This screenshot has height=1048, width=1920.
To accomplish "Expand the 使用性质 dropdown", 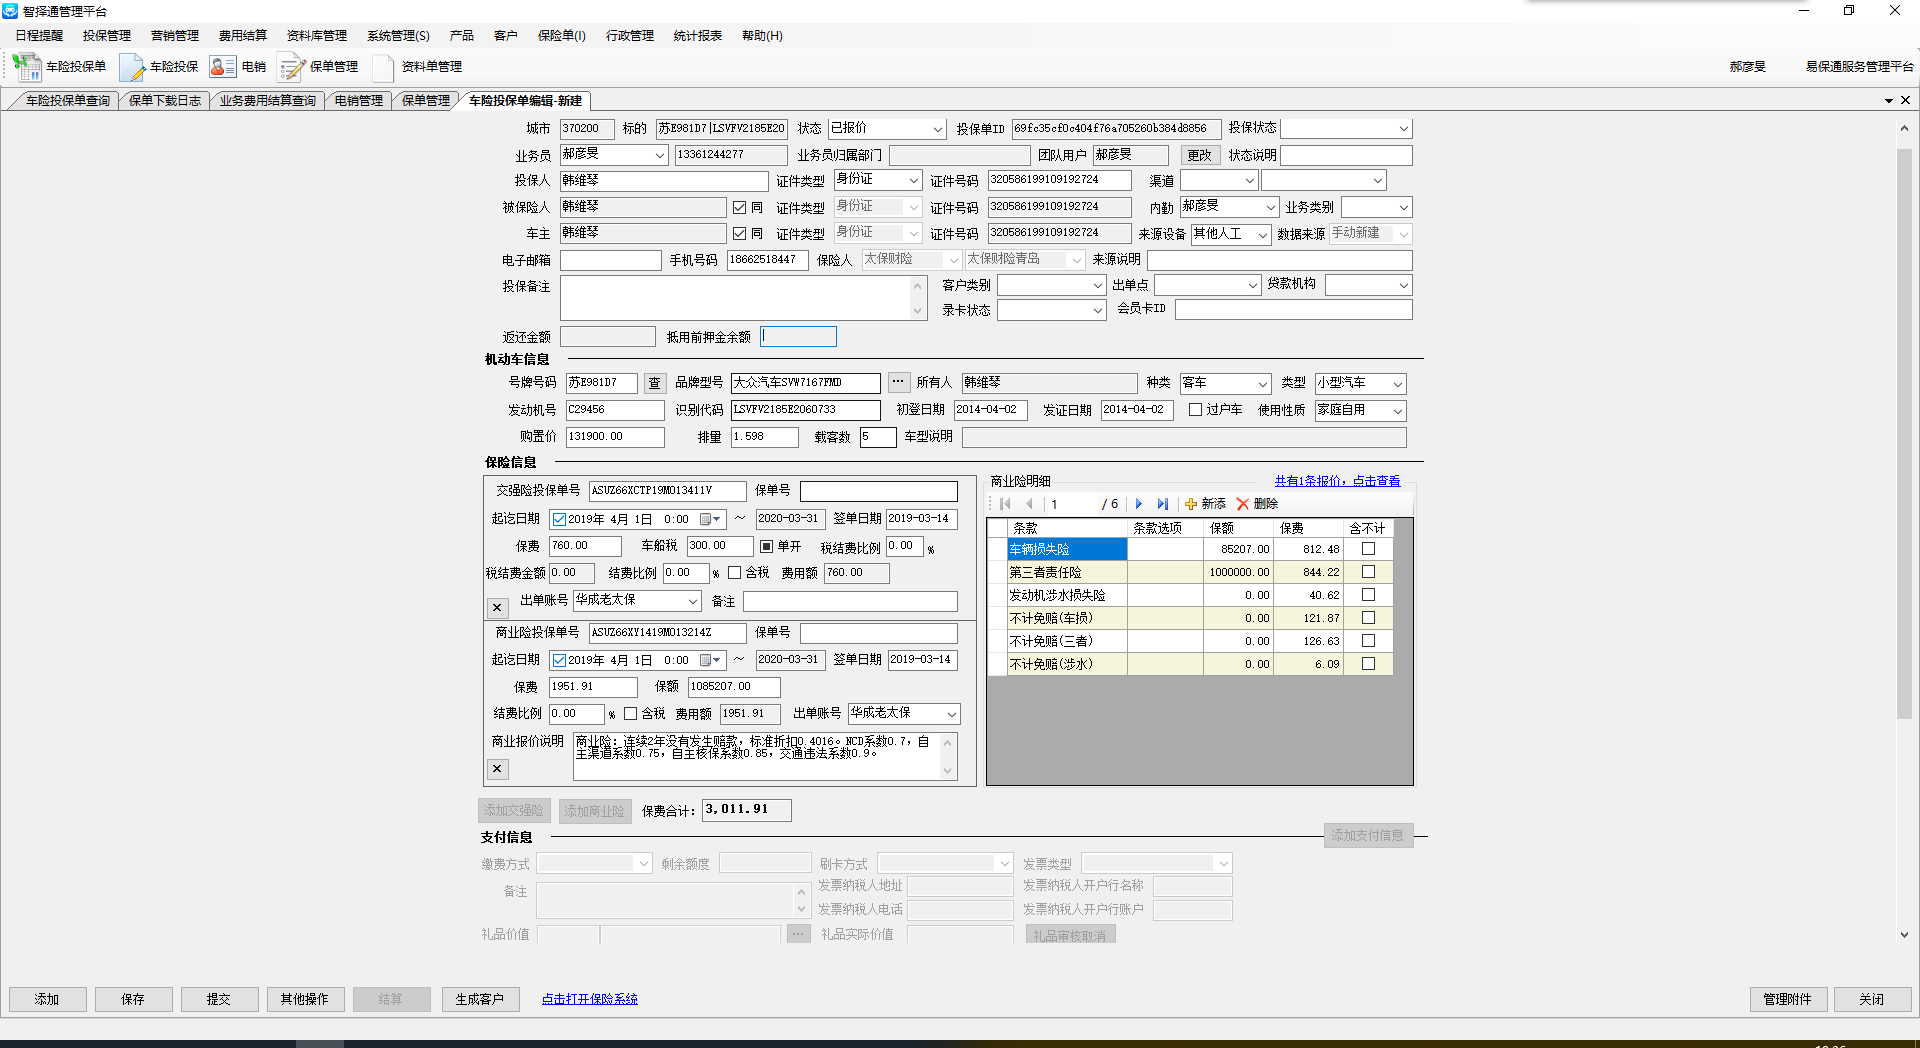I will point(1397,411).
